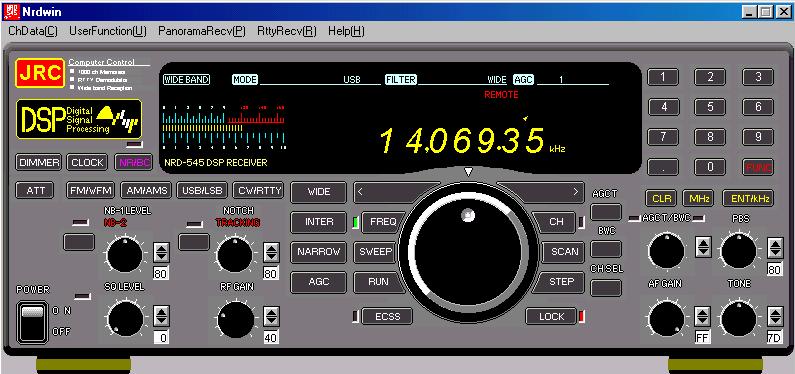Click the ENT/kHz entry key
Screen dimensions: 795x374
[x=748, y=199]
